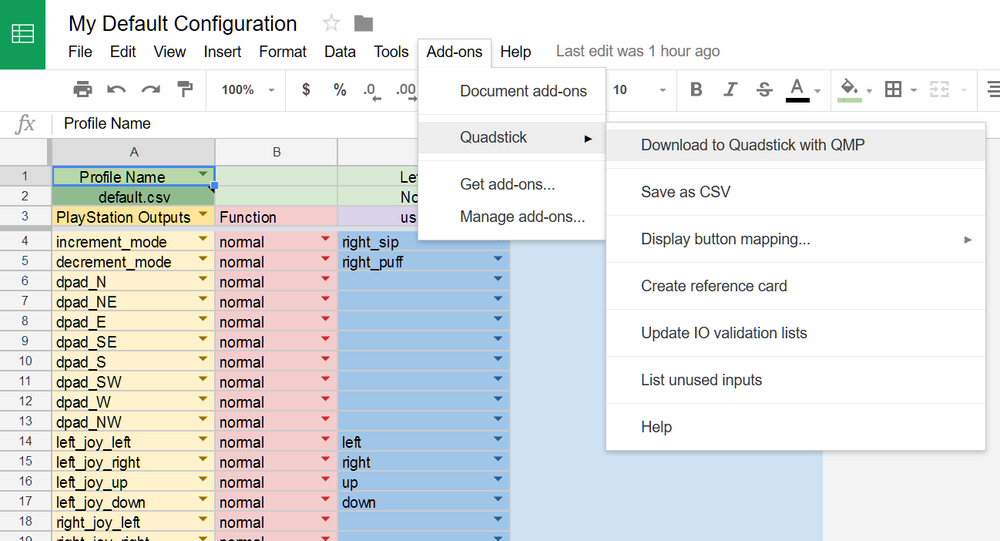Click the right_sip cell
Screen dimensions: 1000x541
coord(423,242)
